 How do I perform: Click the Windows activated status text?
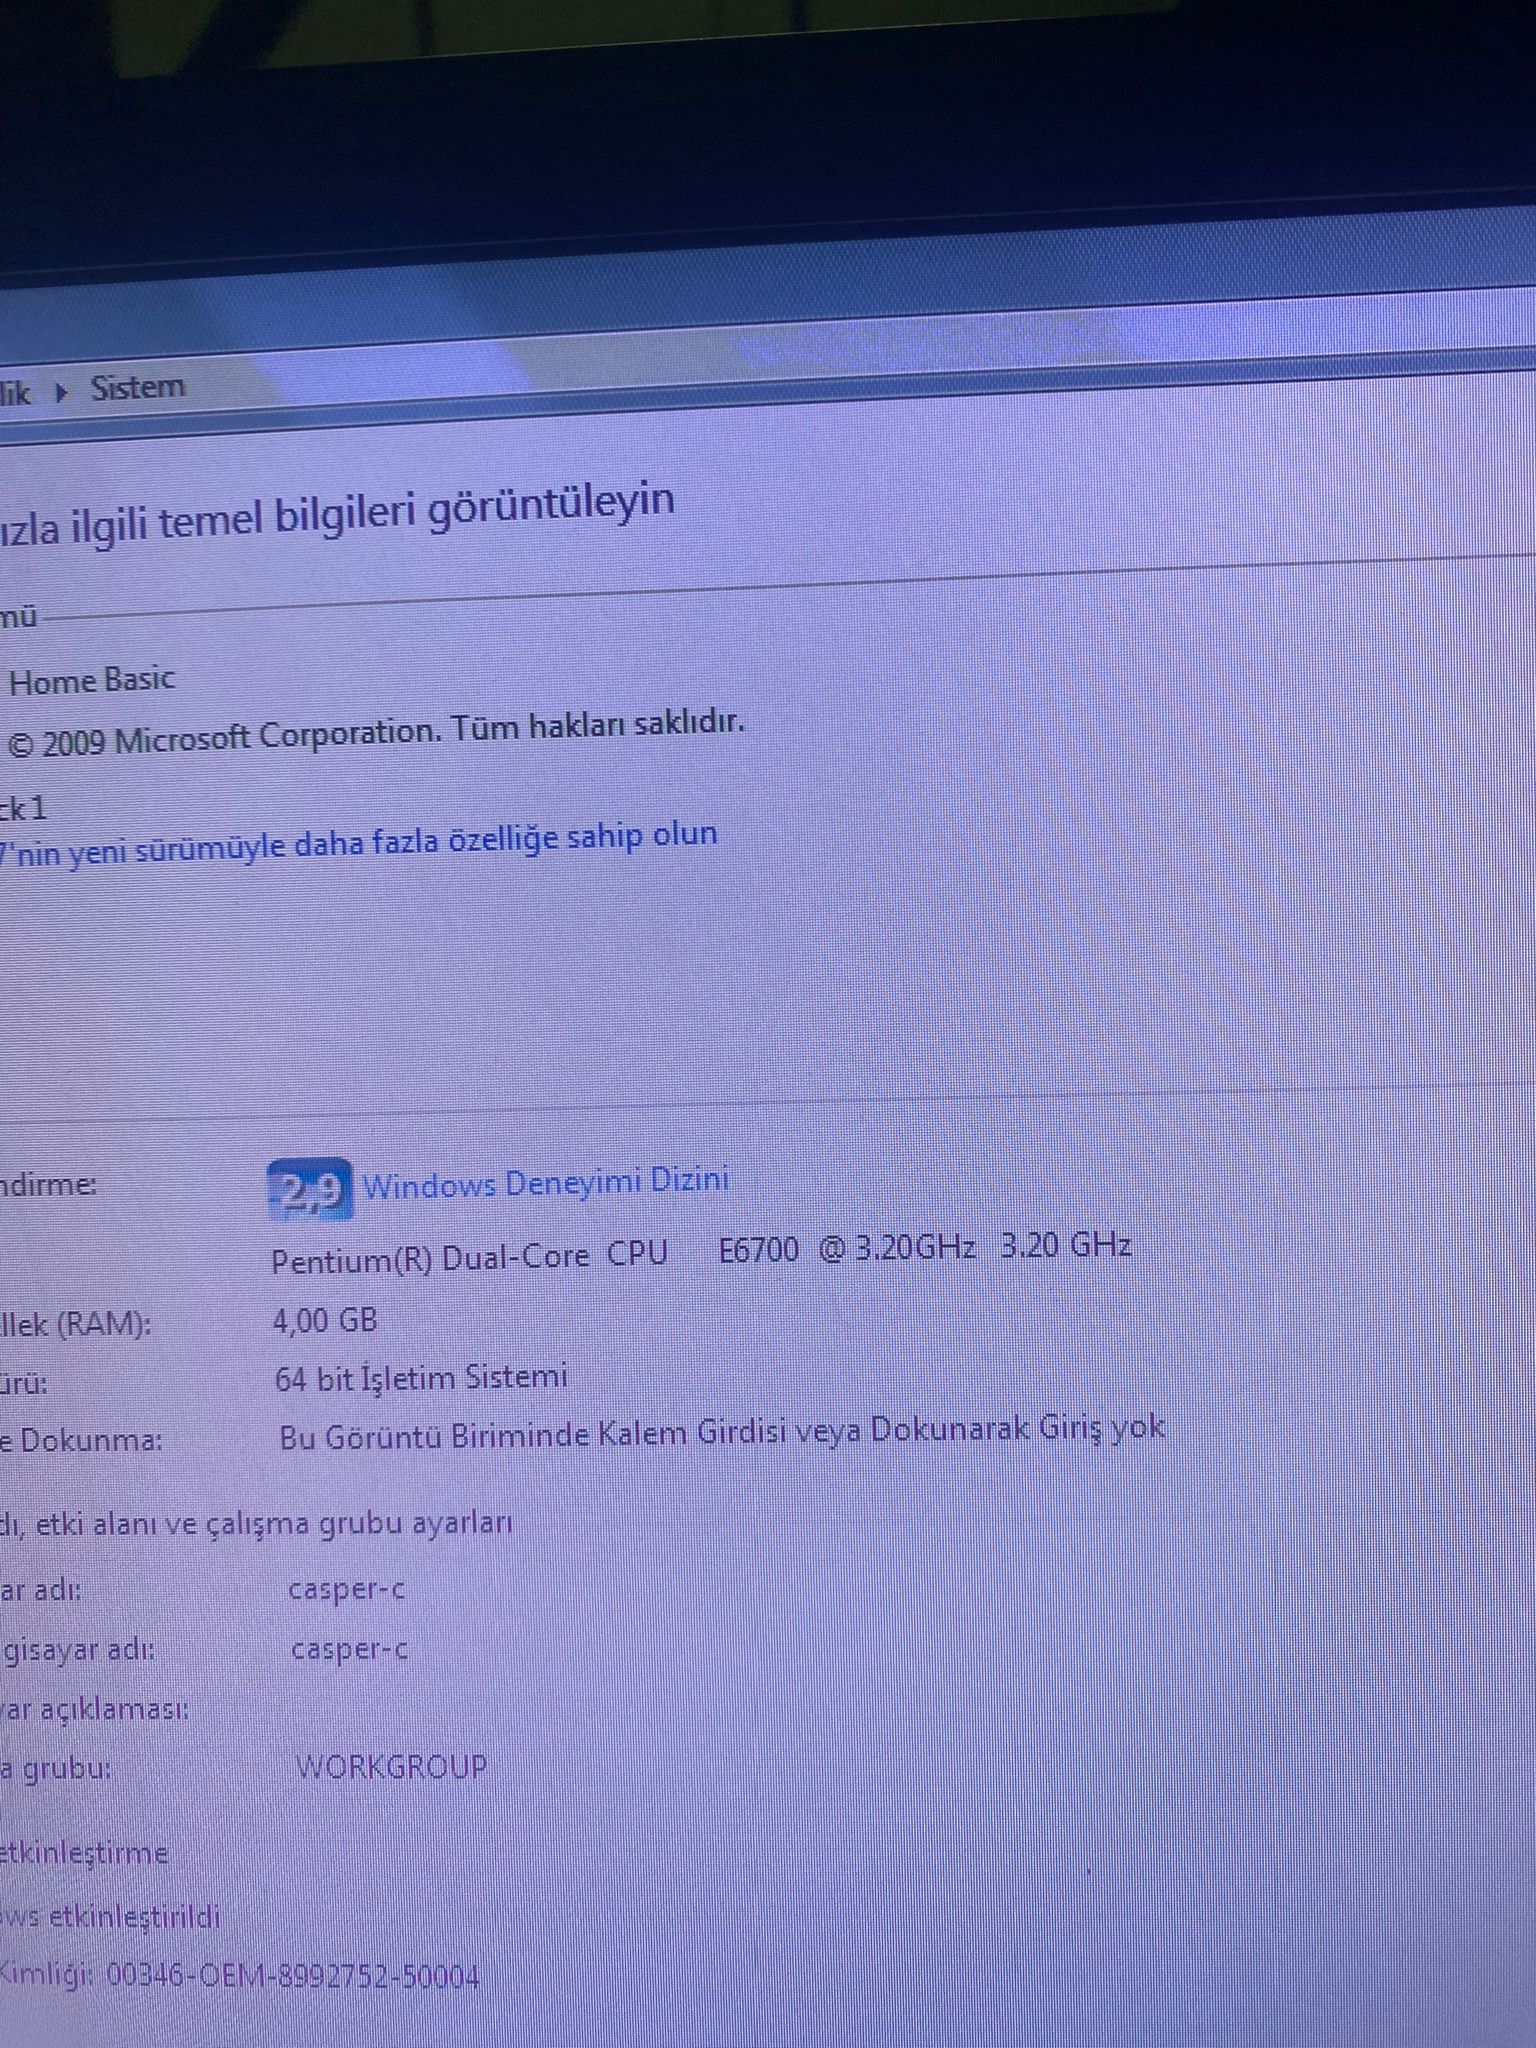tap(110, 1916)
